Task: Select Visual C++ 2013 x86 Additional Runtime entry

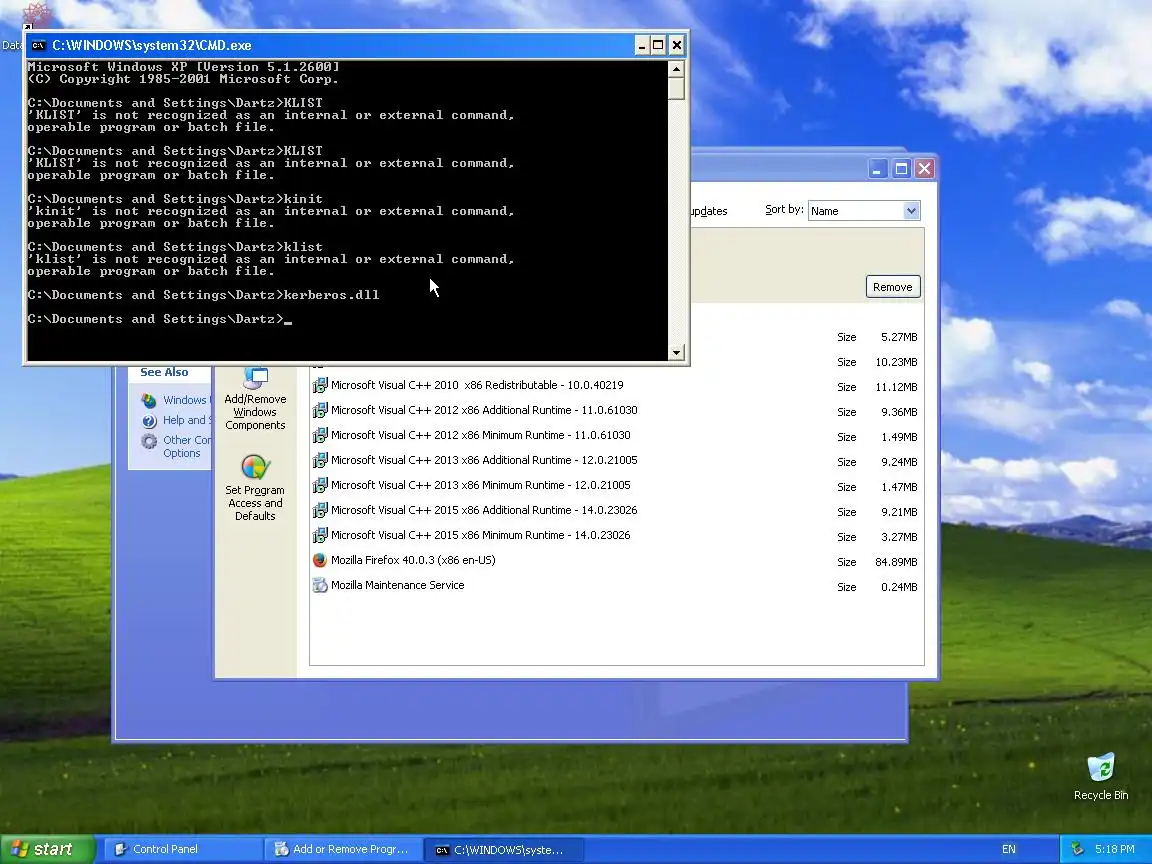Action: click(x=616, y=461)
